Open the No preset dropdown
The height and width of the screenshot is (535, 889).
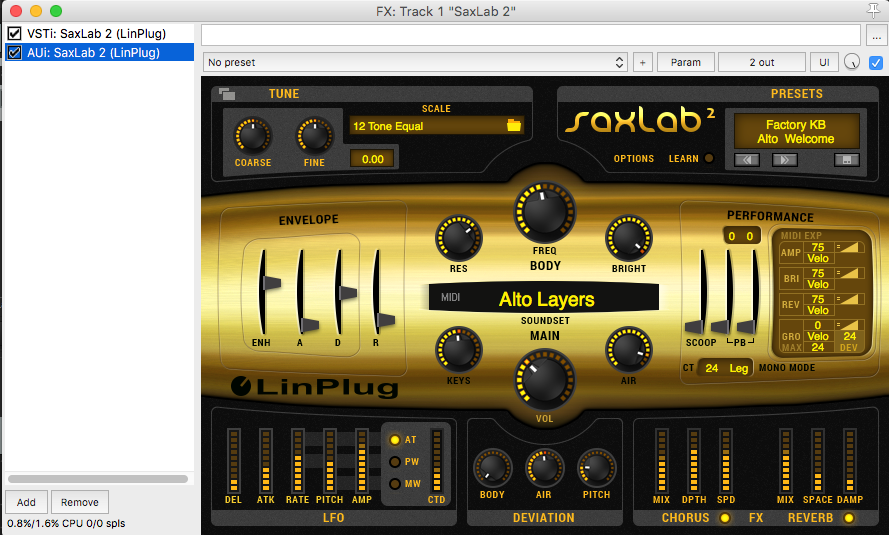click(x=415, y=62)
